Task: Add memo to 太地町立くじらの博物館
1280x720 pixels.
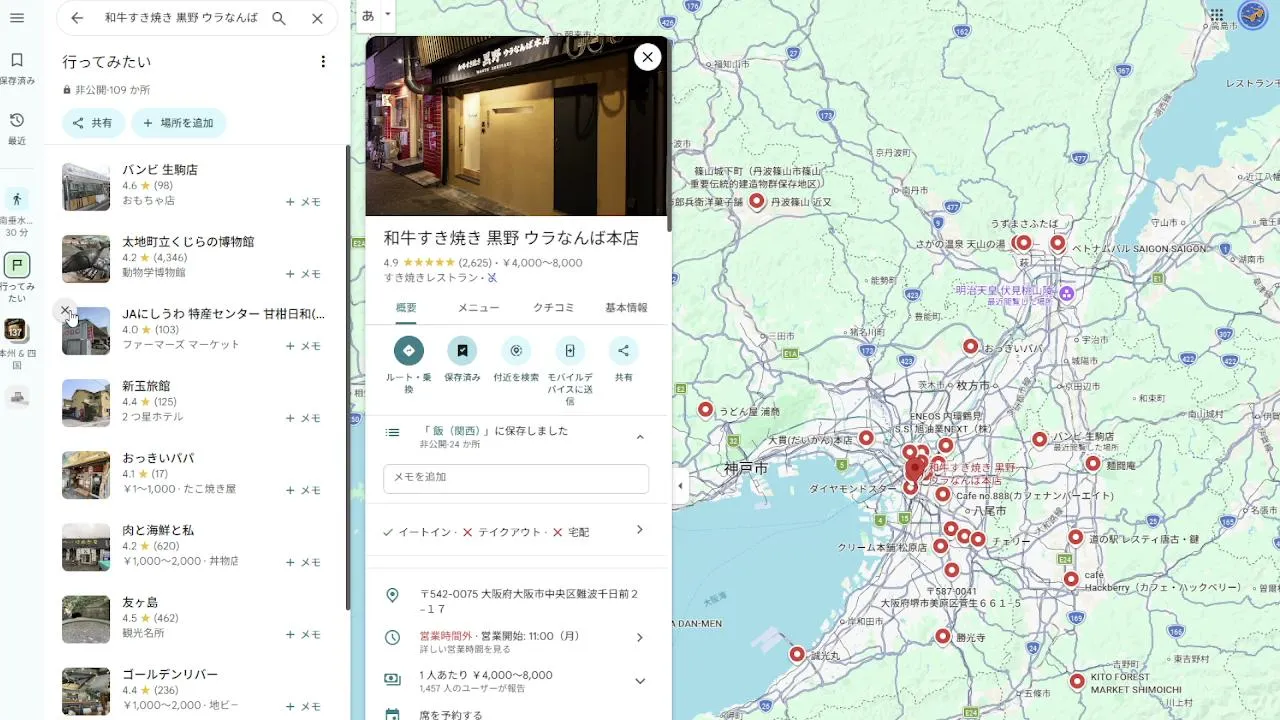Action: [x=304, y=274]
